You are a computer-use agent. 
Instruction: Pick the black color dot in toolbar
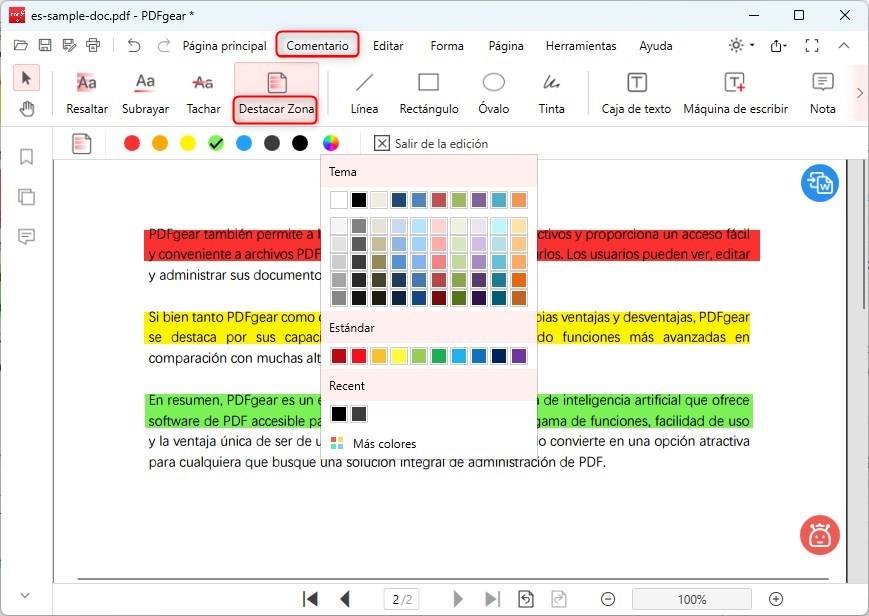[x=300, y=143]
